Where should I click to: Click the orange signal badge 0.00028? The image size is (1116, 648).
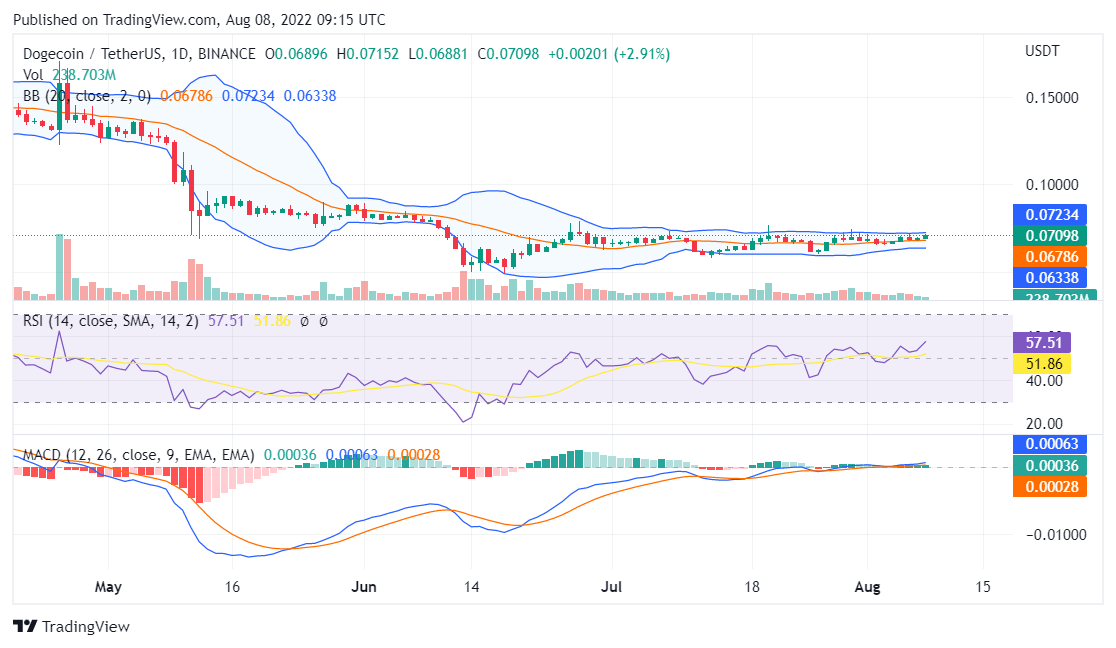[1050, 486]
